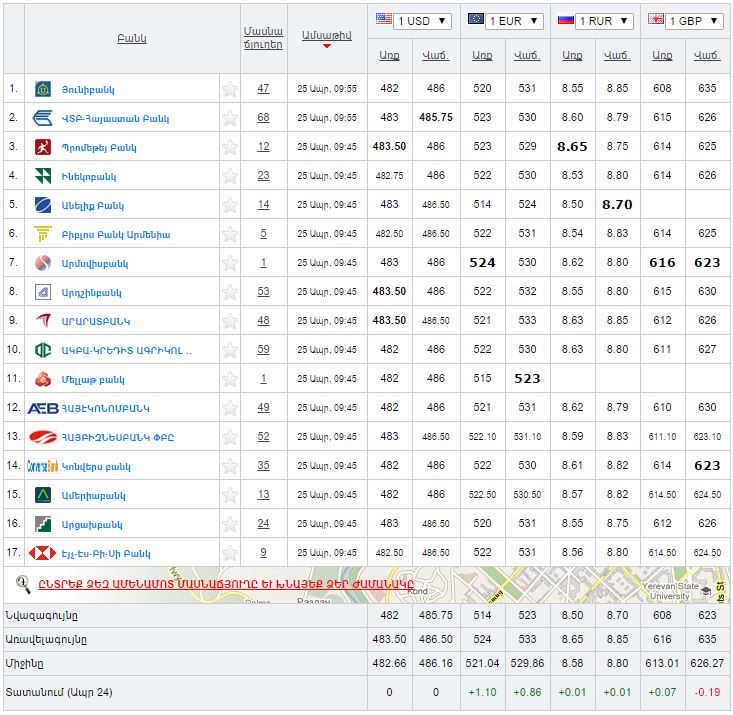Toggle the favorite star in row 1
The image size is (733, 715).
[x=230, y=89]
